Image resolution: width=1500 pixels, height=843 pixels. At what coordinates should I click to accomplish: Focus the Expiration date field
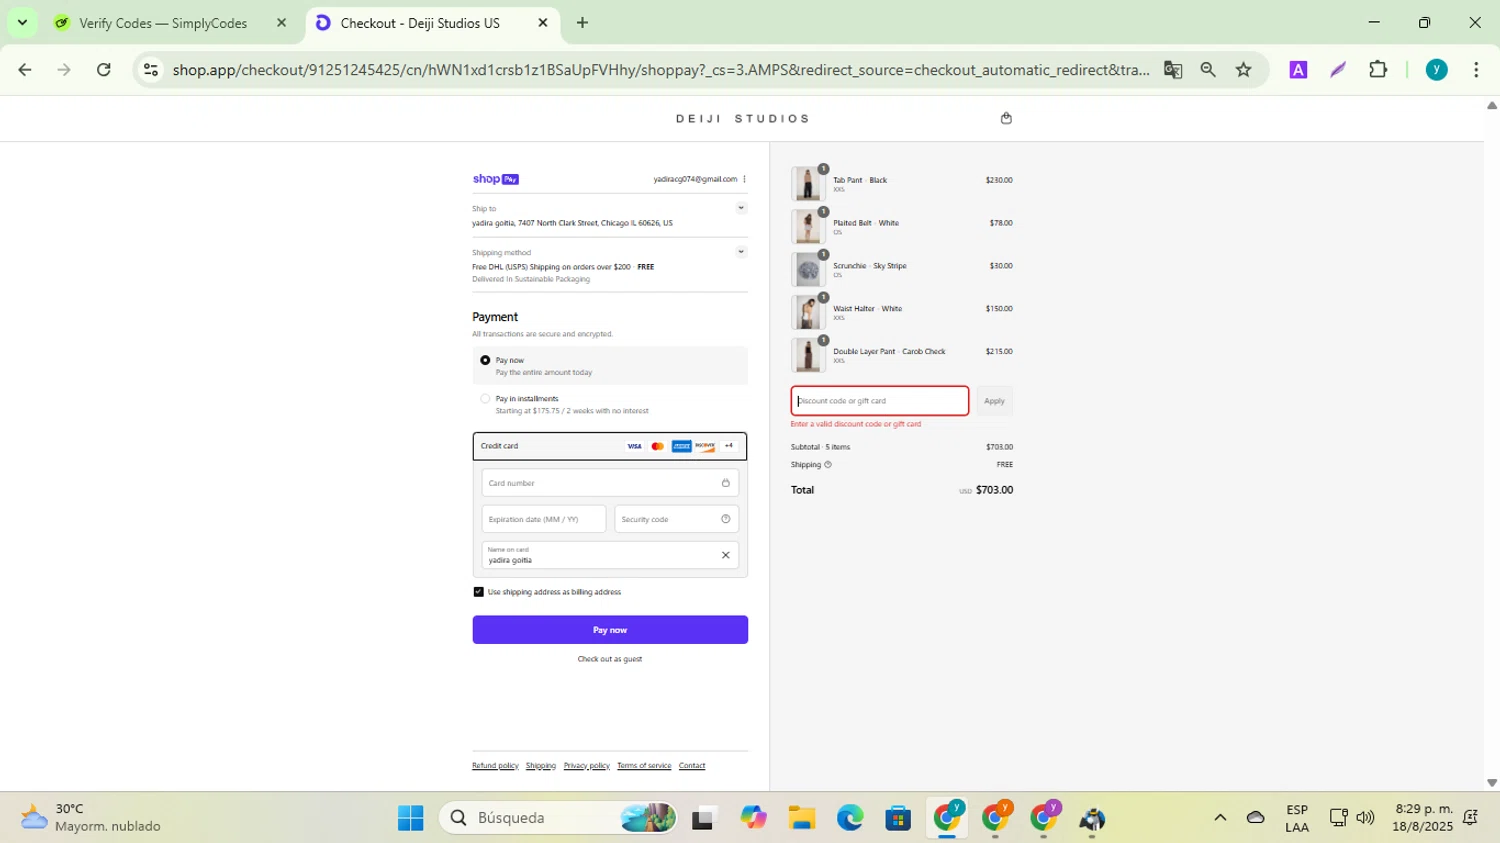pyautogui.click(x=544, y=519)
